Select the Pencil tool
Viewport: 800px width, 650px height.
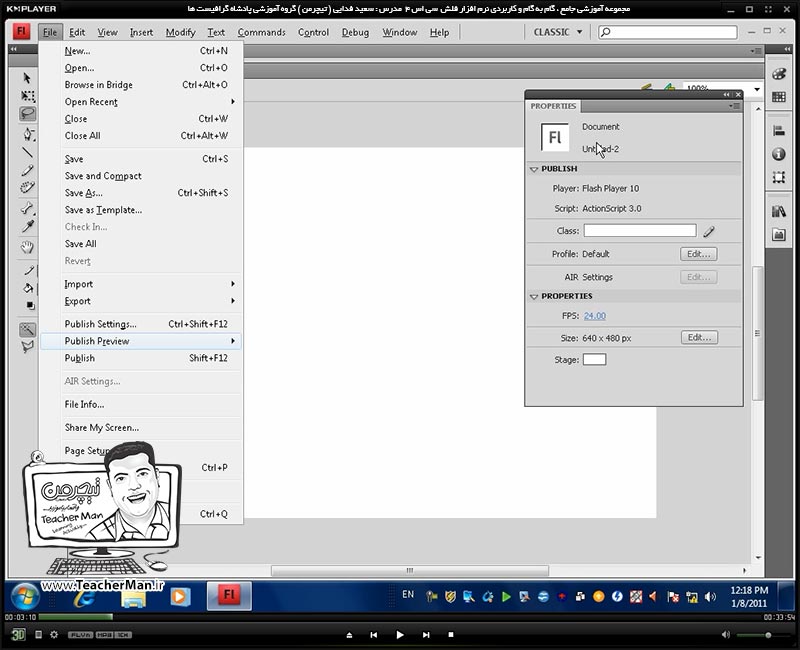point(28,170)
